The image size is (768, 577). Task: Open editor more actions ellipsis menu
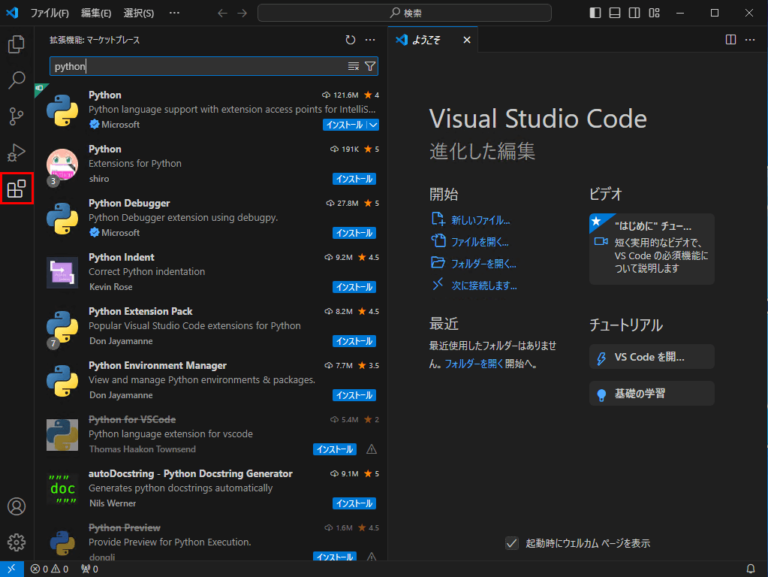(751, 40)
